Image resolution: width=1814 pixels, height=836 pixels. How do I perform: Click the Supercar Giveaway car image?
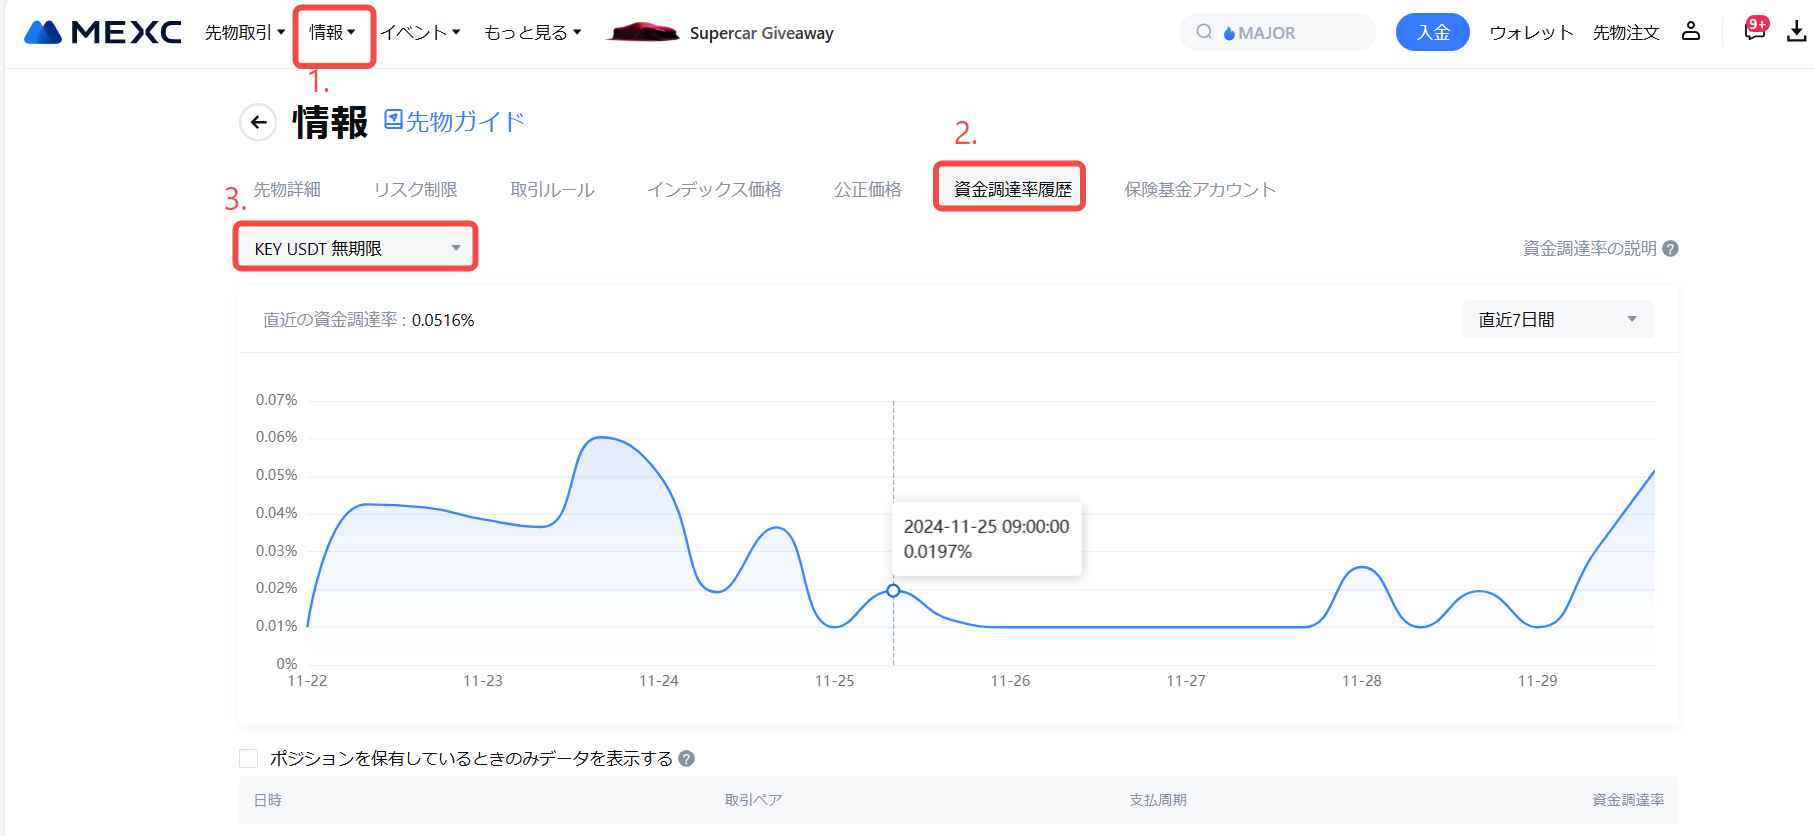[643, 32]
